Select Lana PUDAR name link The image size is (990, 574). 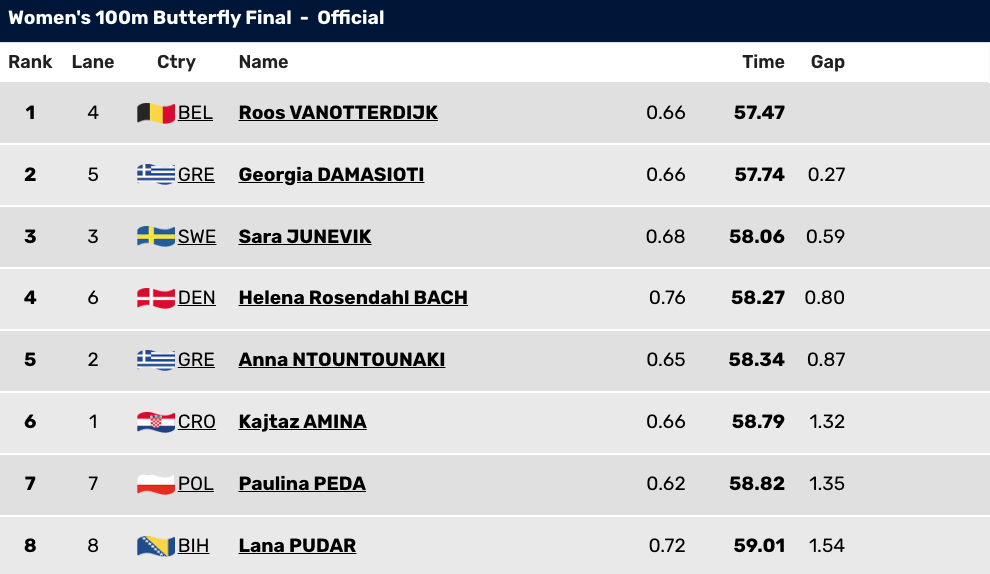point(297,546)
